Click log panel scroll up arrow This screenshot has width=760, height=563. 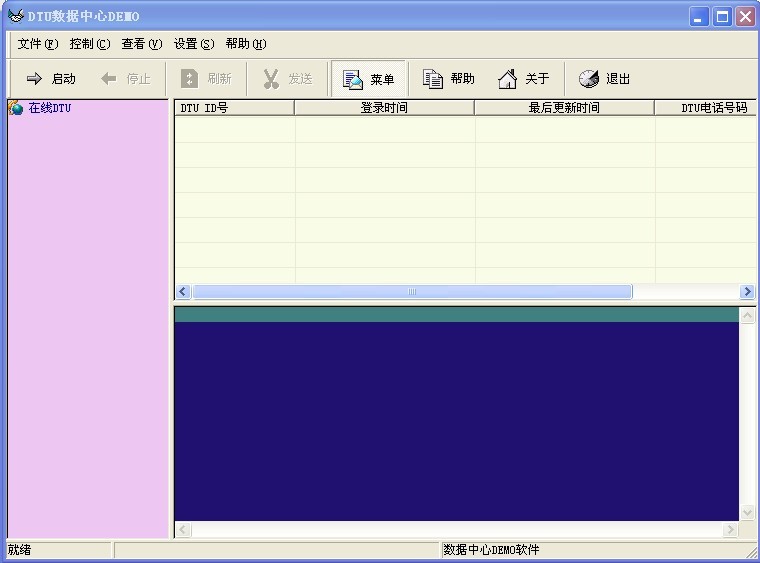[747, 315]
